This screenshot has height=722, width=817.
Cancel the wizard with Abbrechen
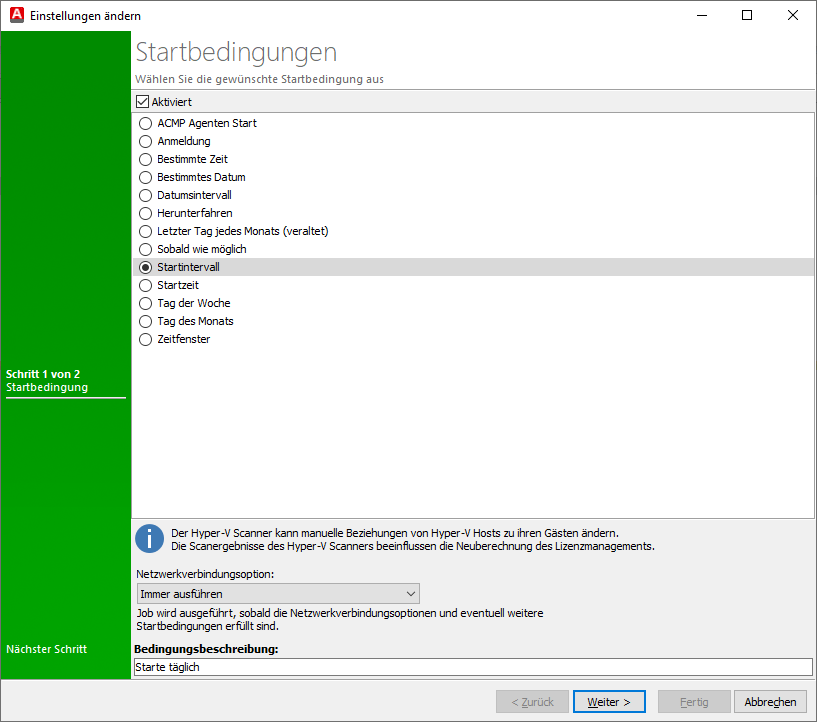pyautogui.click(x=770, y=701)
